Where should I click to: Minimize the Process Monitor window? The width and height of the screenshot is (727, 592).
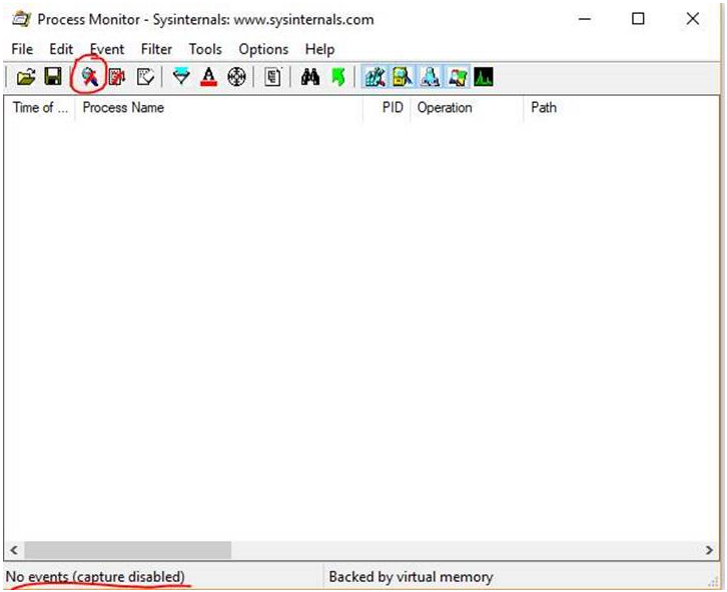click(585, 19)
